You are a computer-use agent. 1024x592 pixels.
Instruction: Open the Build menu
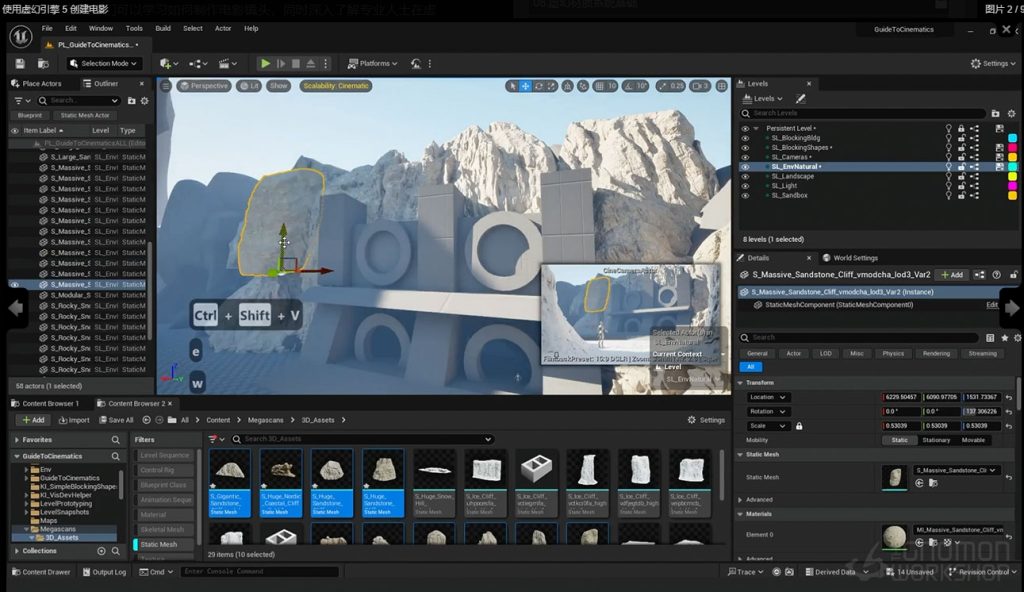coord(163,29)
